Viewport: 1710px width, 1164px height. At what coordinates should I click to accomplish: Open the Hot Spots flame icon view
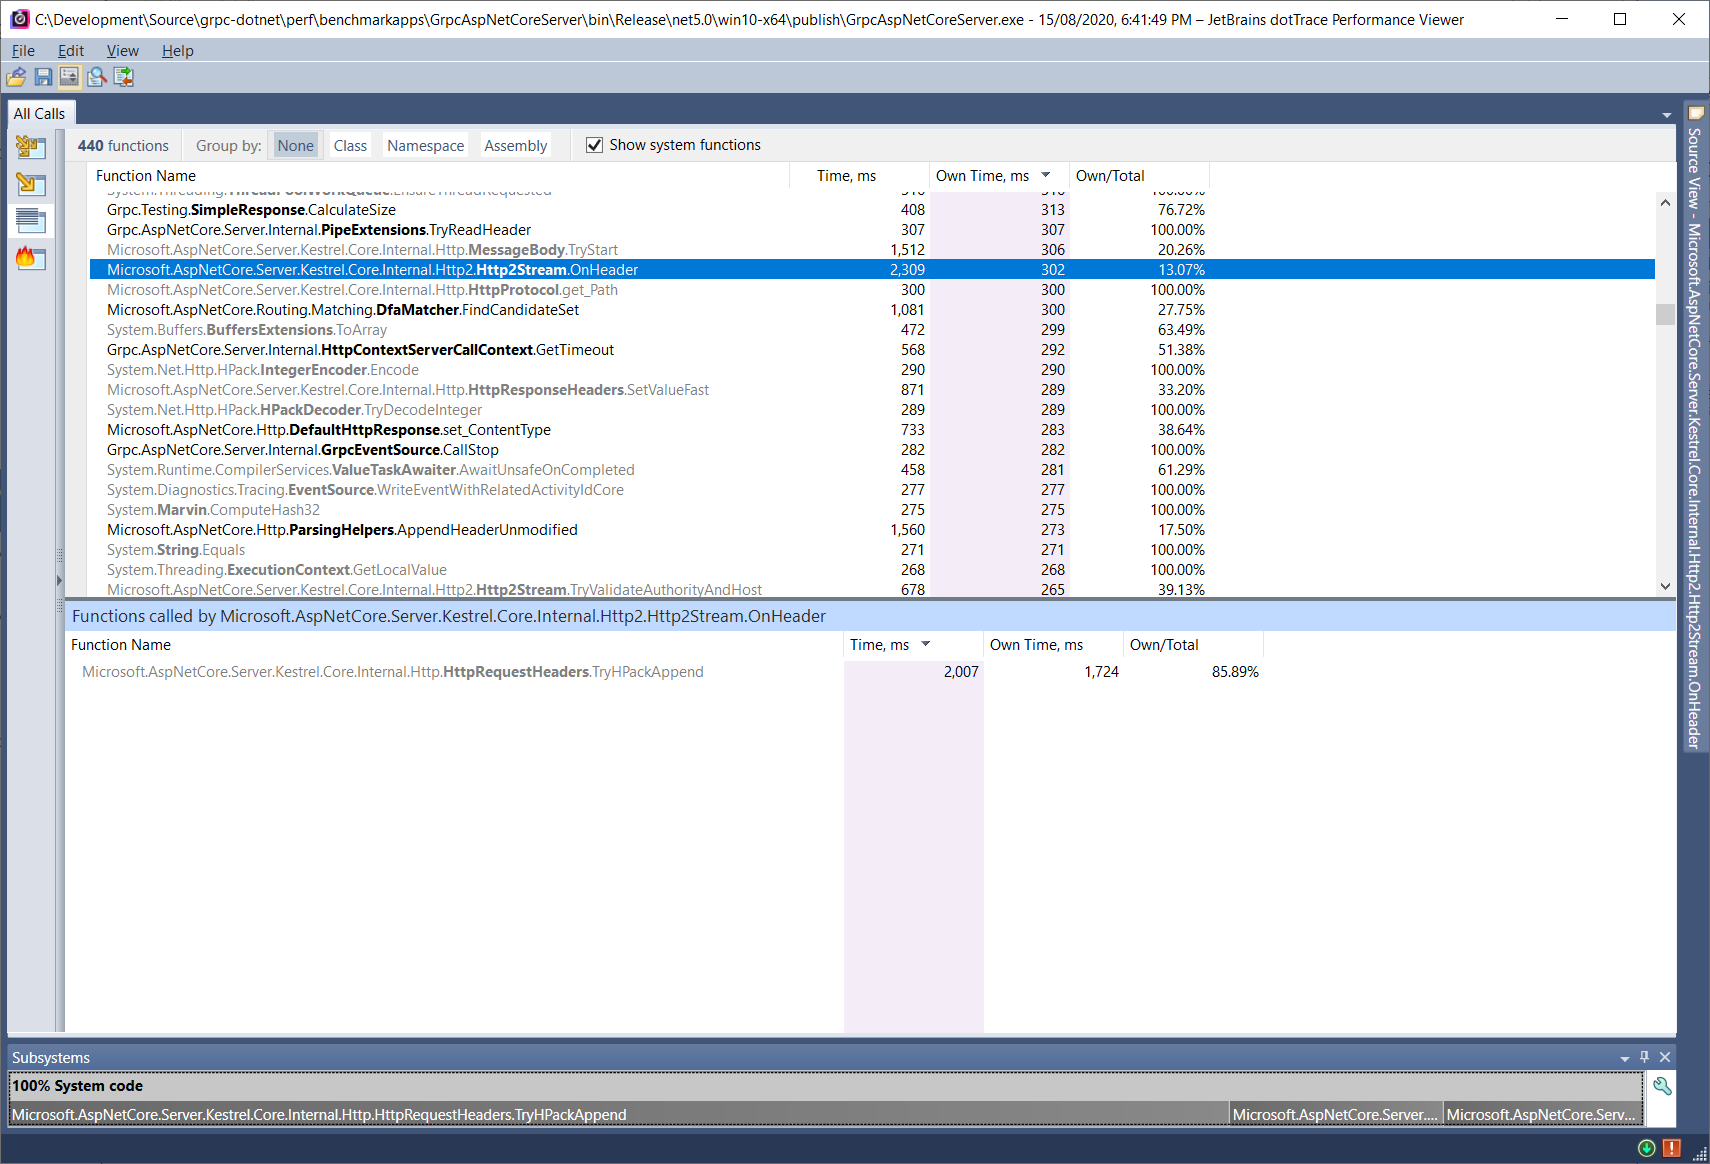click(31, 257)
